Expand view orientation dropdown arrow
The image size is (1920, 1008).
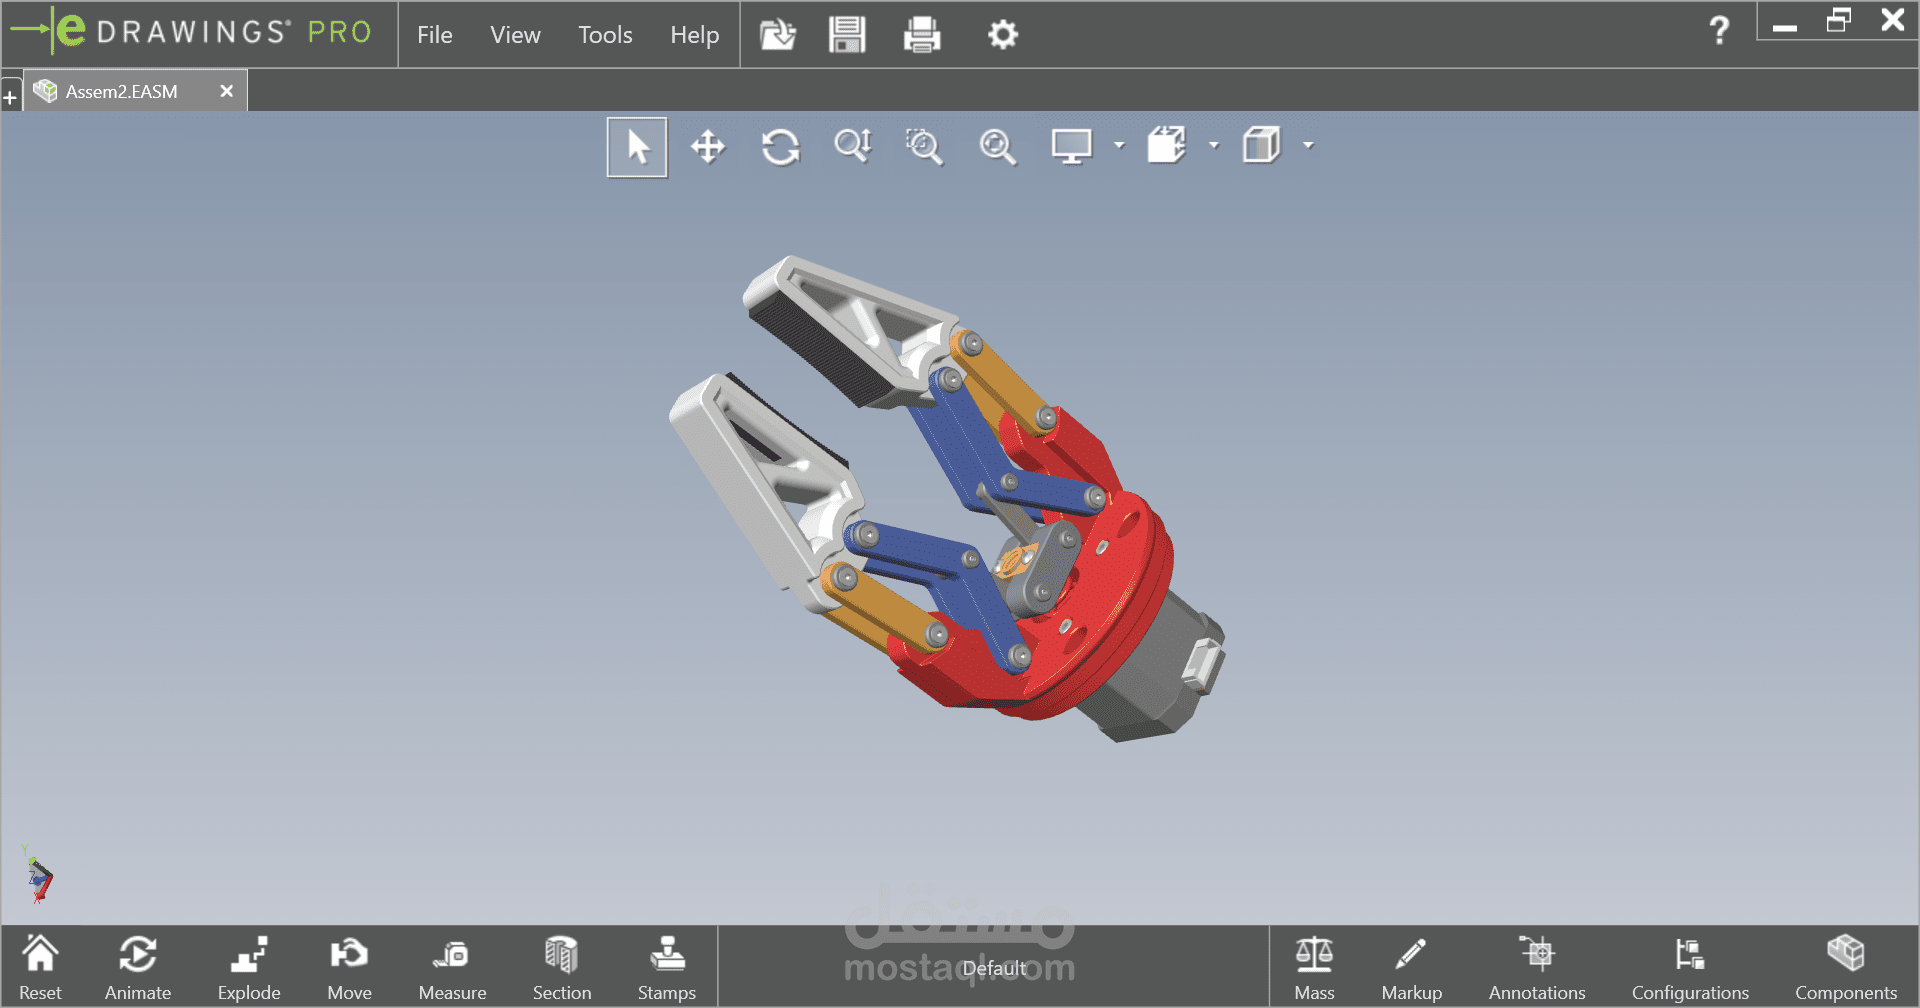click(x=1214, y=146)
